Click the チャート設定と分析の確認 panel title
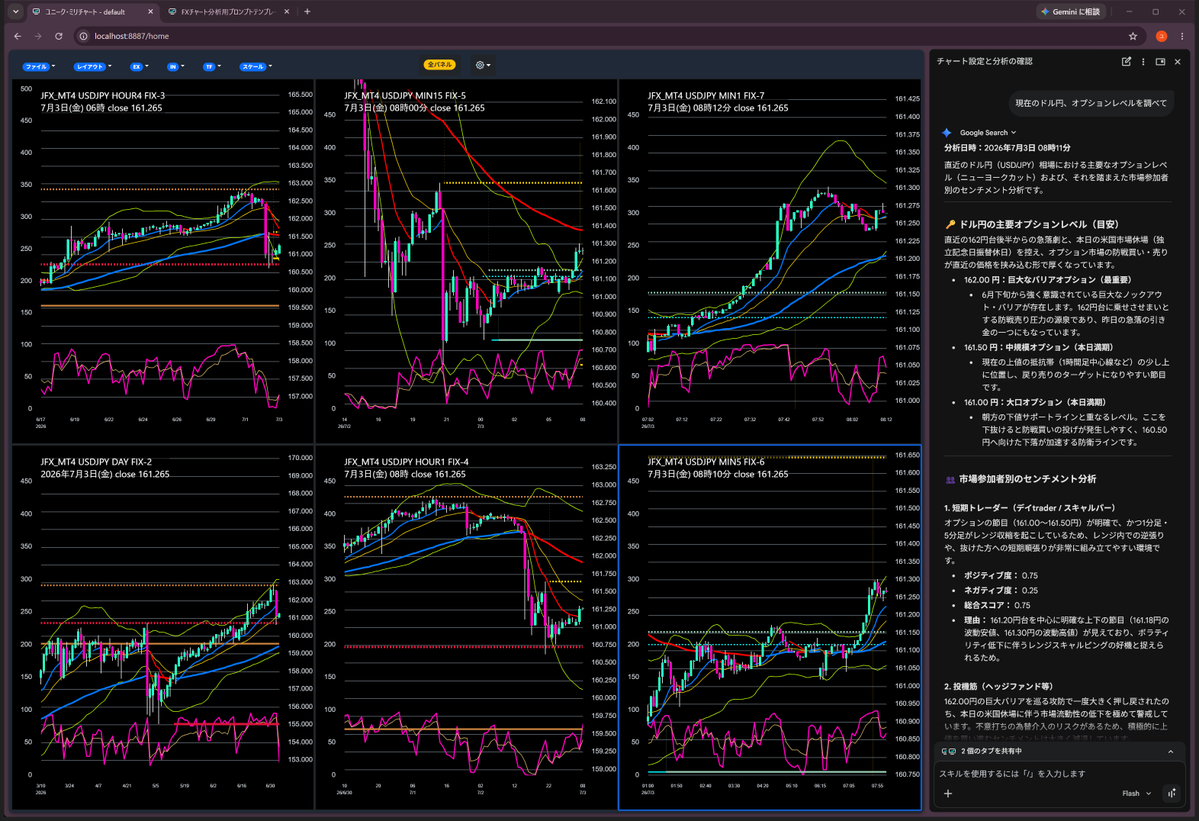 [984, 61]
